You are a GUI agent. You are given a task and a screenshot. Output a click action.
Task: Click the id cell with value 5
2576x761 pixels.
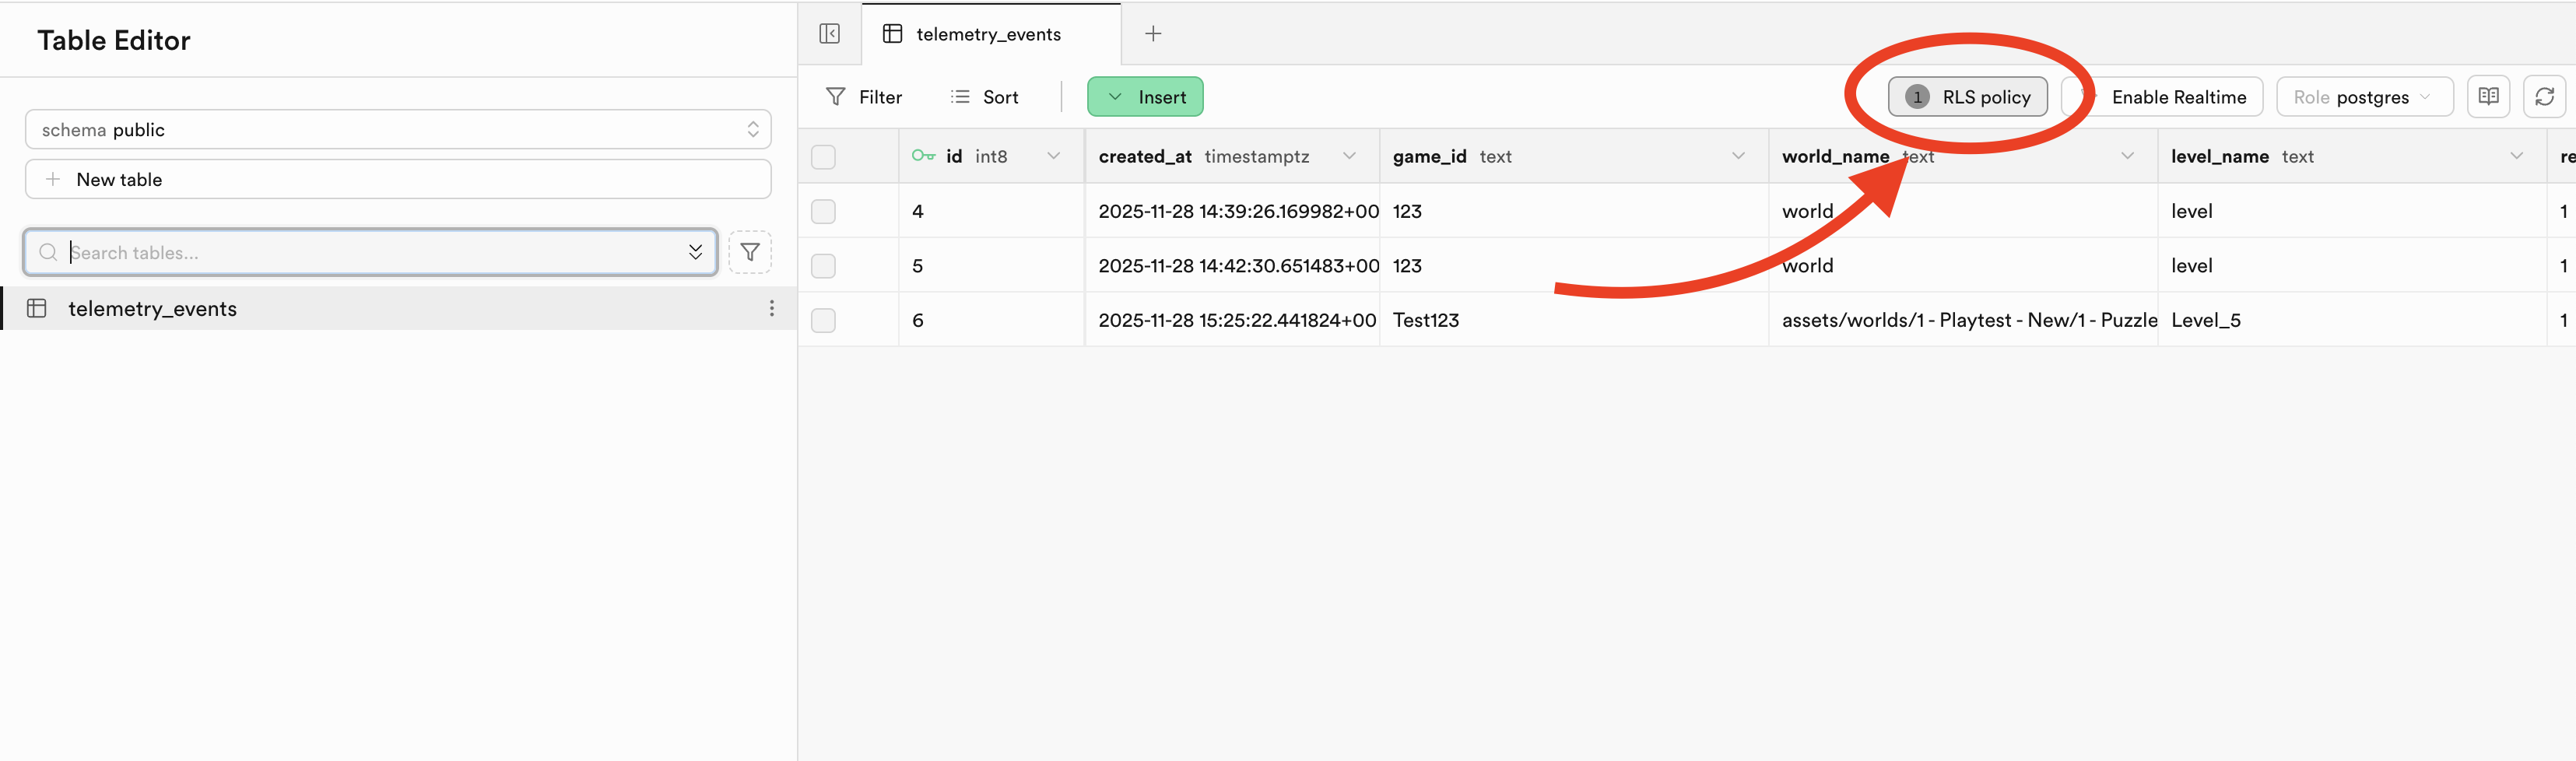pos(991,266)
